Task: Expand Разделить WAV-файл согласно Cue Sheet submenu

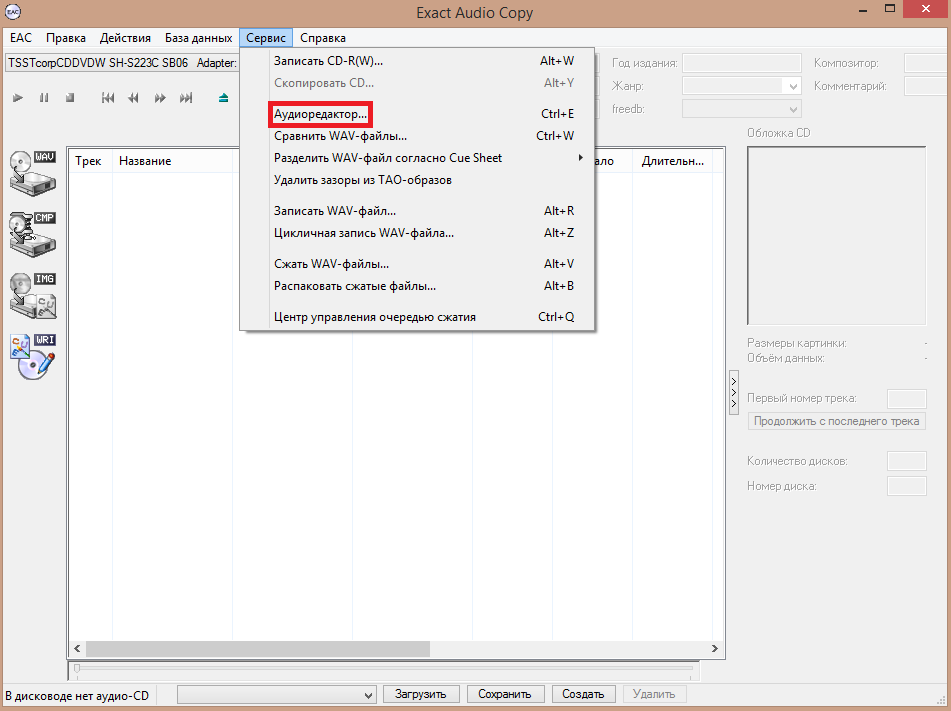Action: (417, 158)
